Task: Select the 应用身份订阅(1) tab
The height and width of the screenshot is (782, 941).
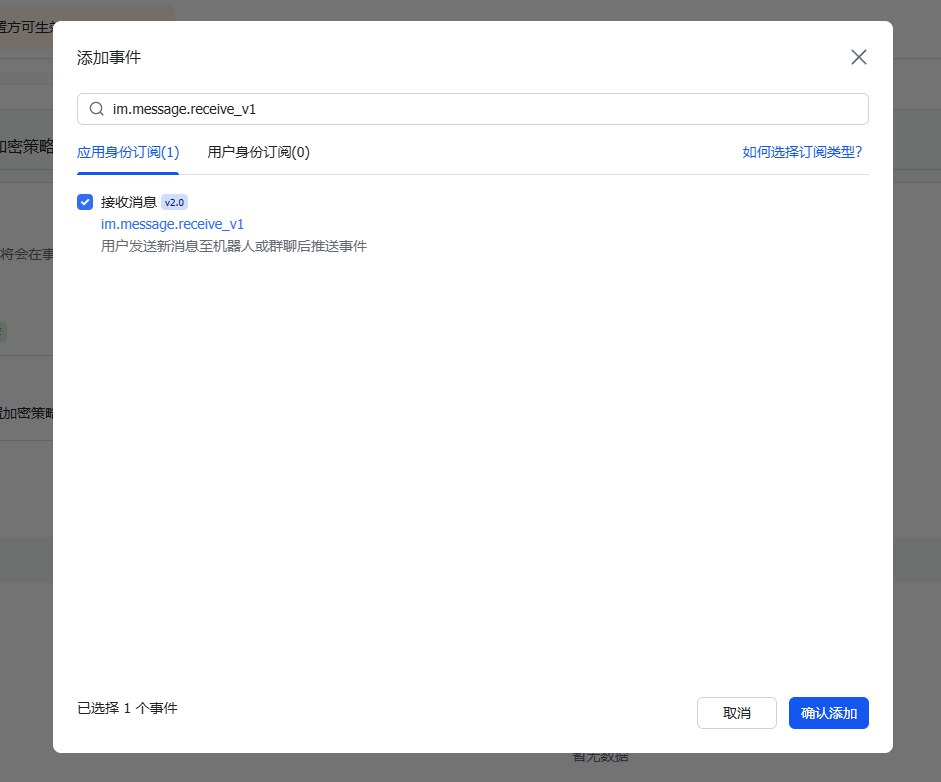Action: 127,152
